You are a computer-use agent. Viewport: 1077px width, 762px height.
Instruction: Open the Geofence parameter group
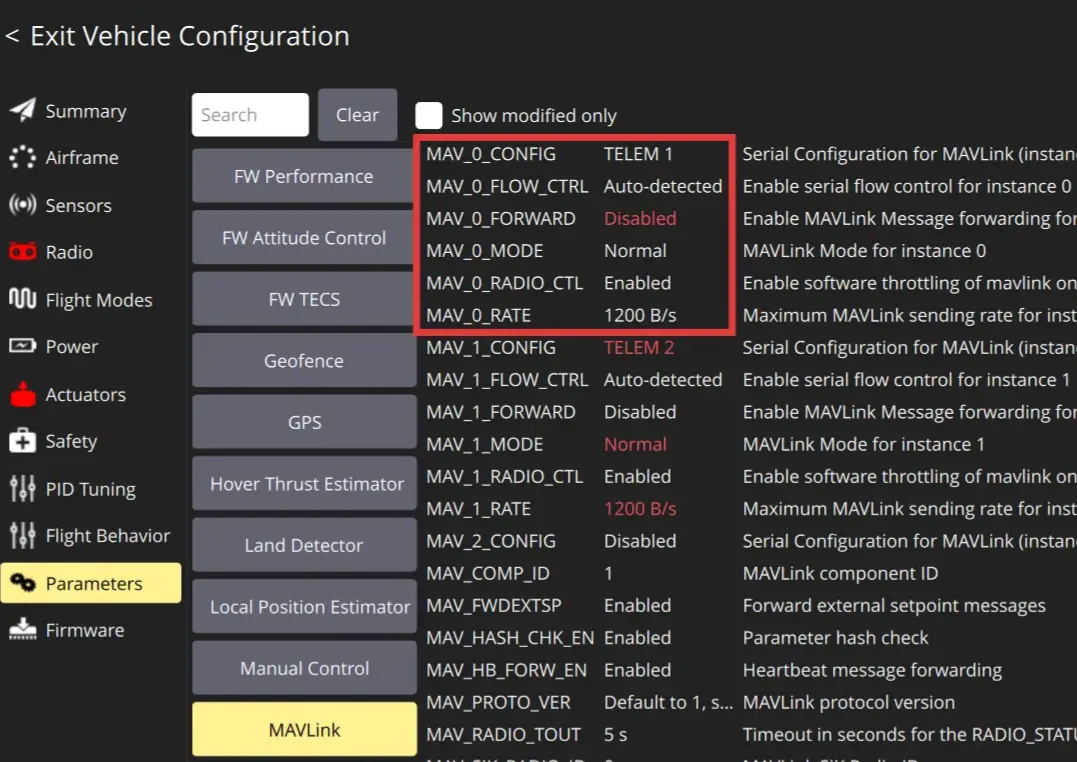pos(304,361)
